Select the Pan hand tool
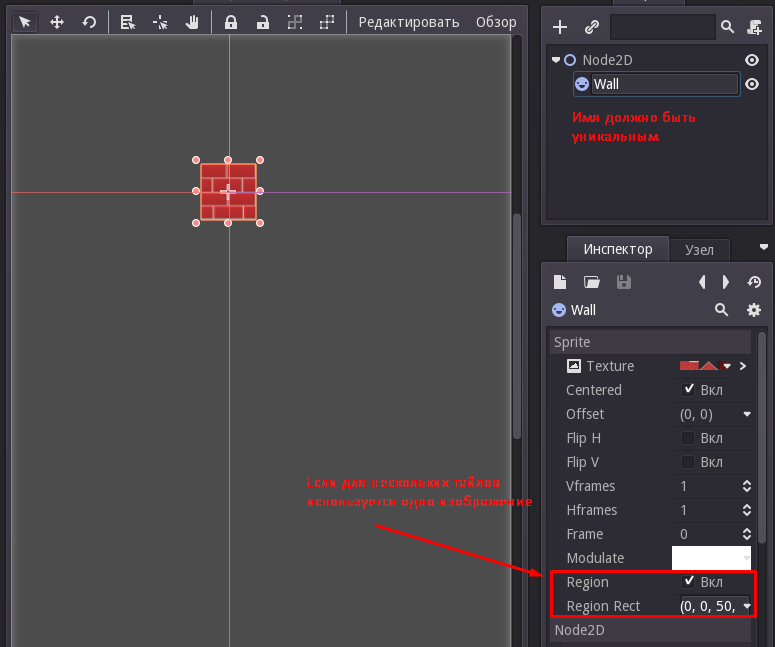 [192, 22]
